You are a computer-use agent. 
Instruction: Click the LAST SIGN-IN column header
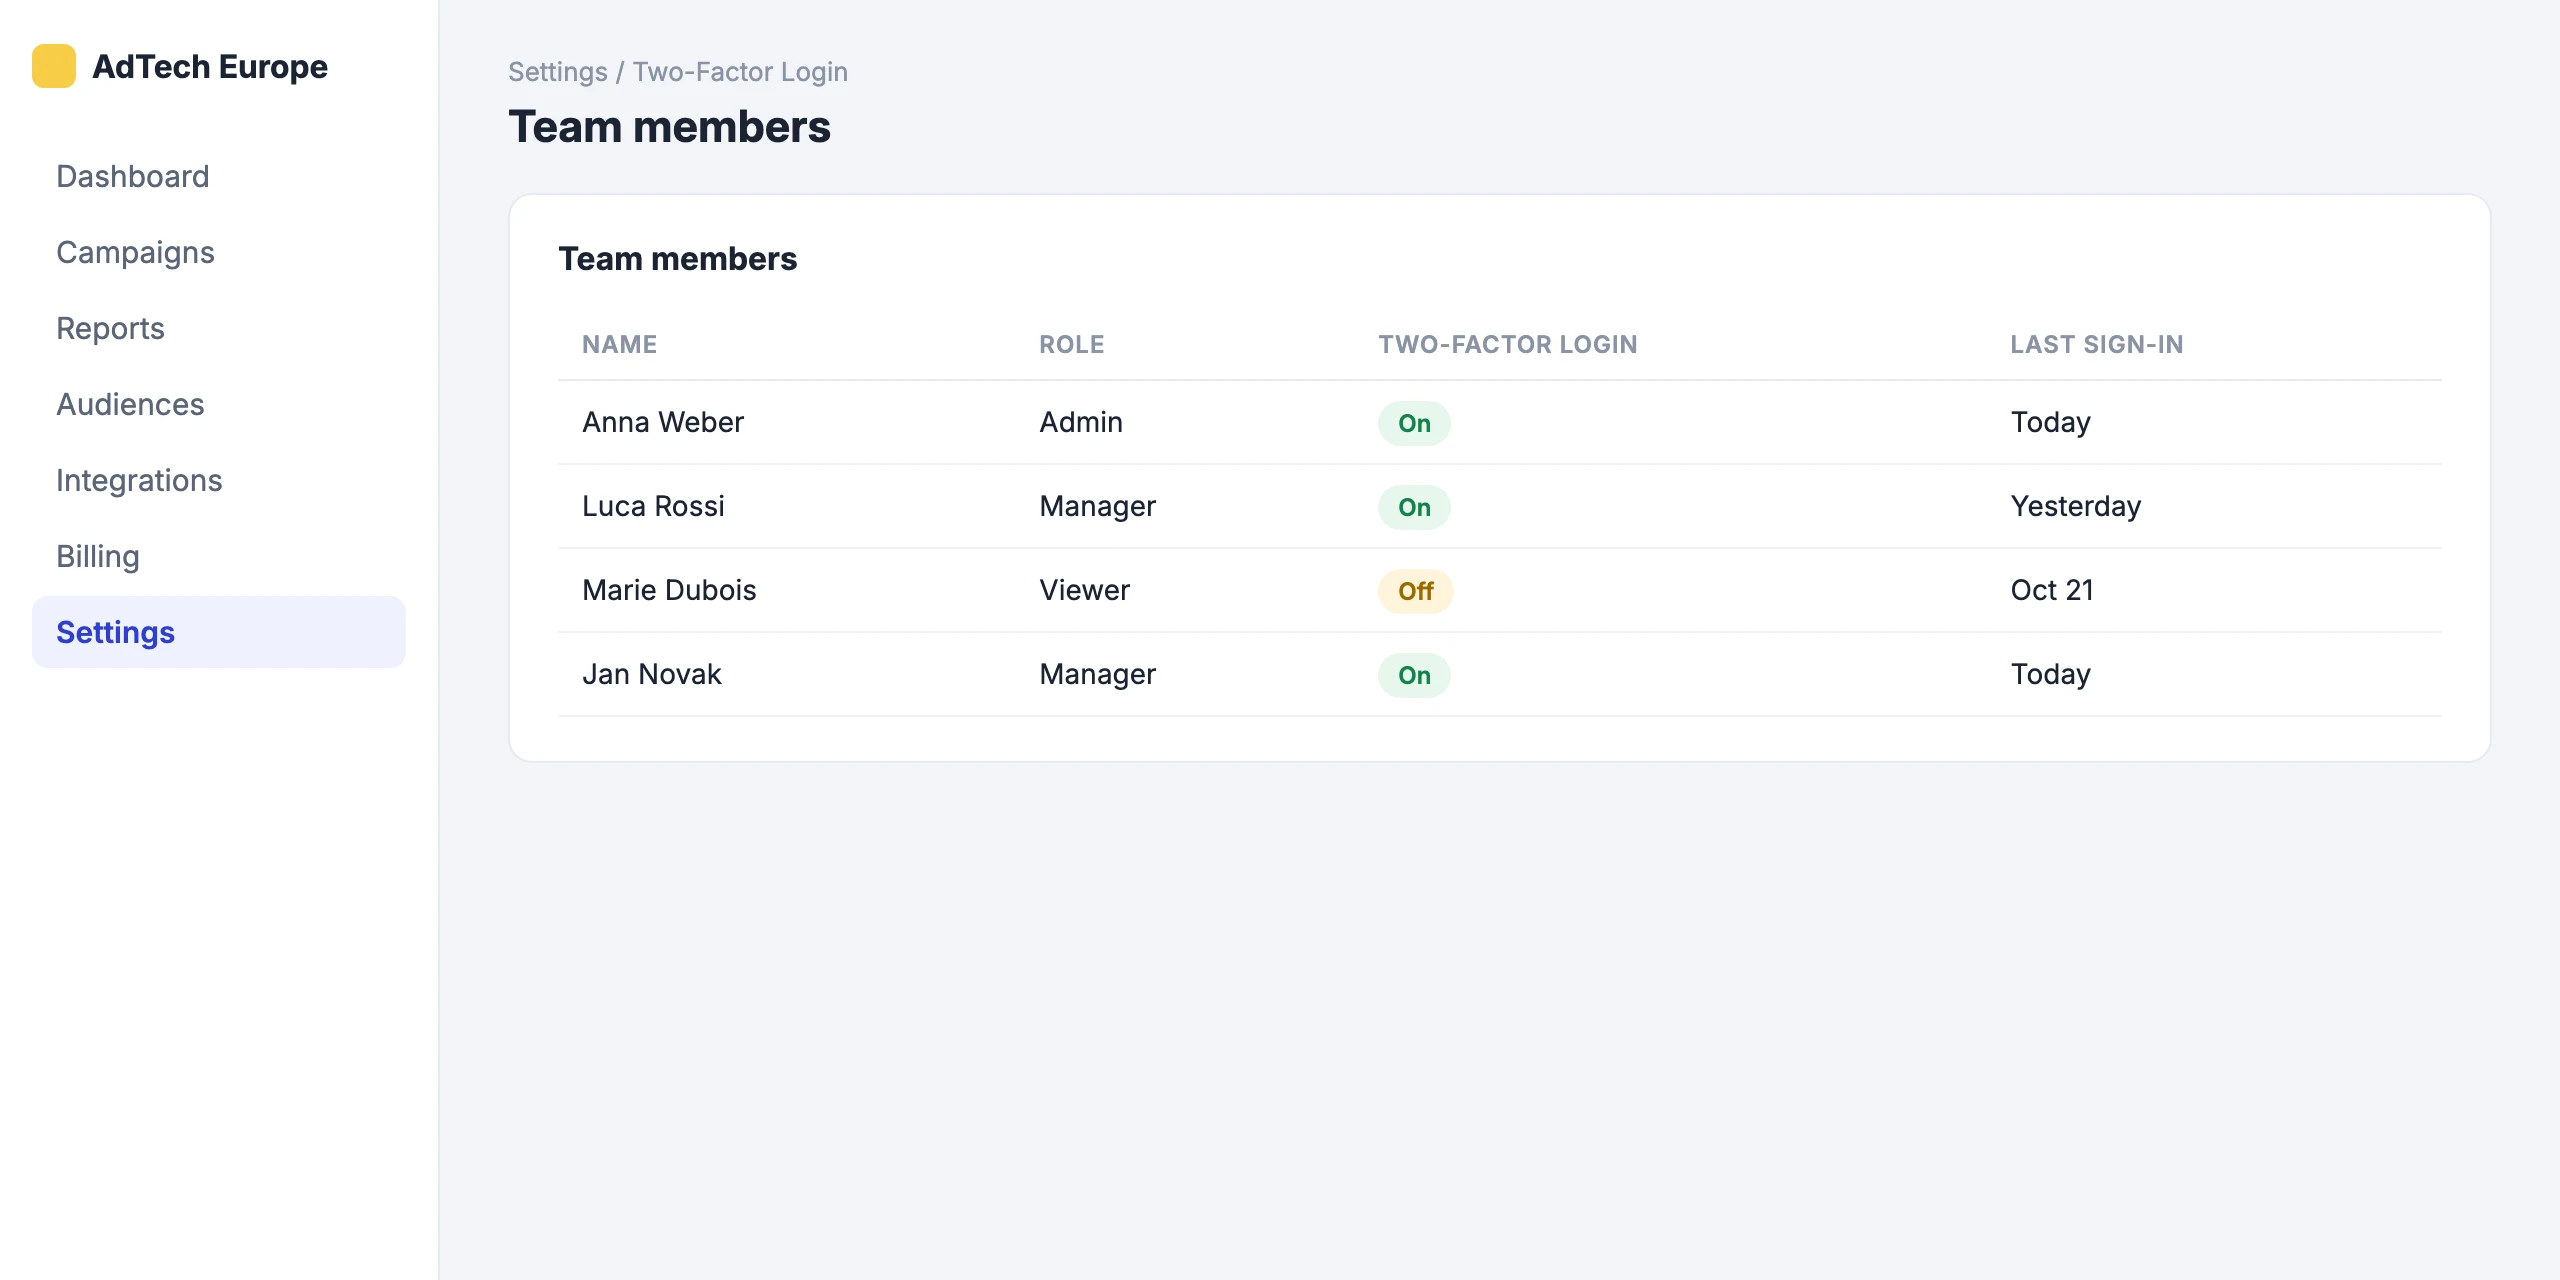click(2097, 344)
